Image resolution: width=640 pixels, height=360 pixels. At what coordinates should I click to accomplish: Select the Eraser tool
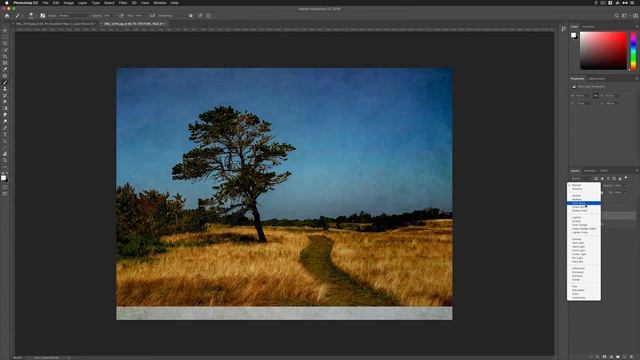click(x=5, y=102)
